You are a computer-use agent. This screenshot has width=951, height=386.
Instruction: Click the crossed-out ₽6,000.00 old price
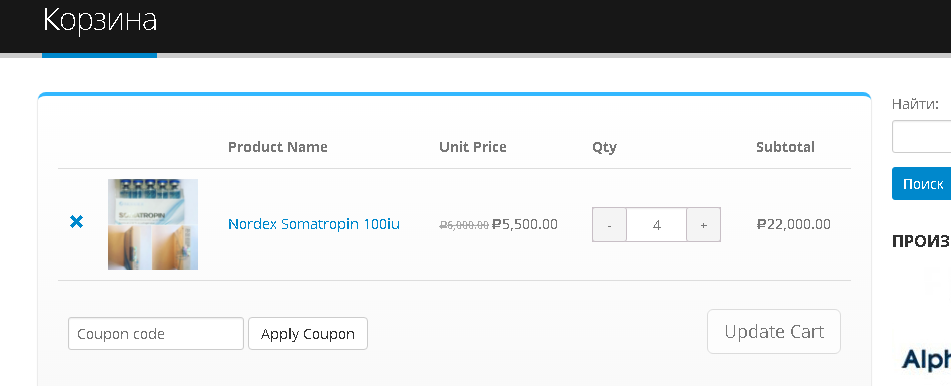point(464,225)
